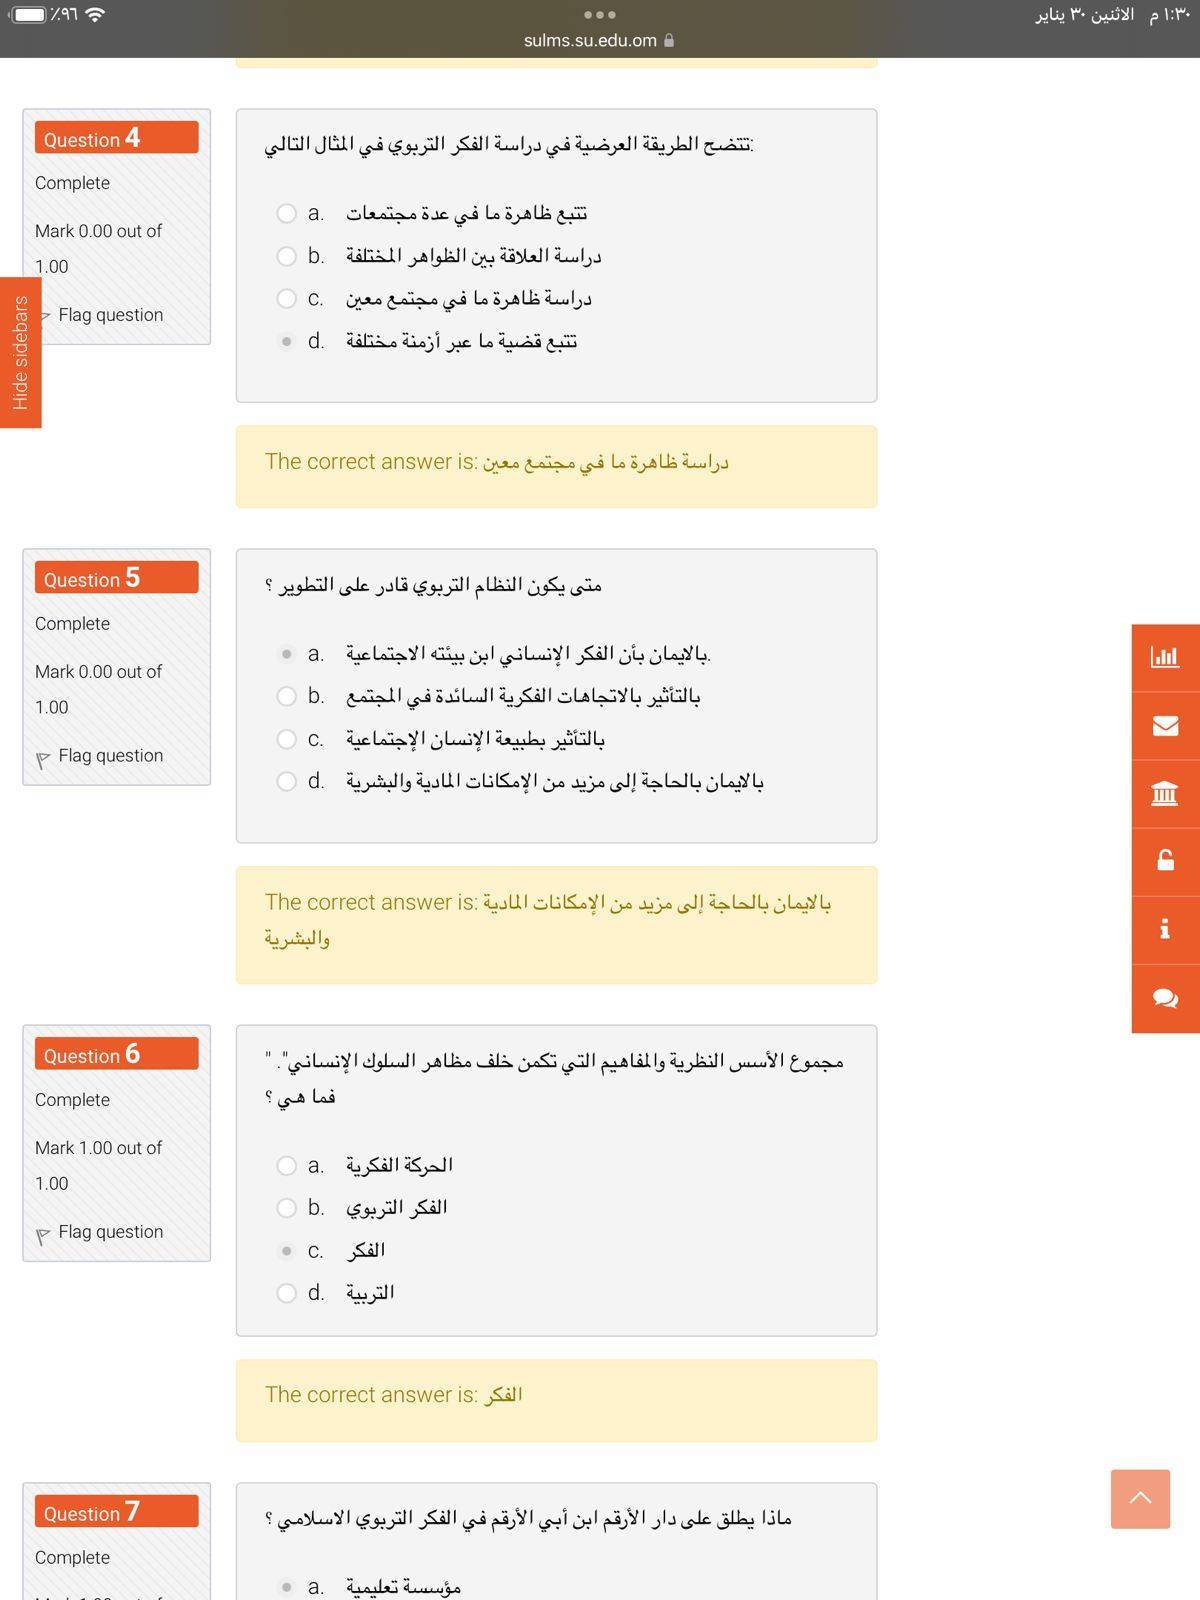Click the unlocked padlock sidebar icon
The image size is (1200, 1600).
pos(1165,861)
